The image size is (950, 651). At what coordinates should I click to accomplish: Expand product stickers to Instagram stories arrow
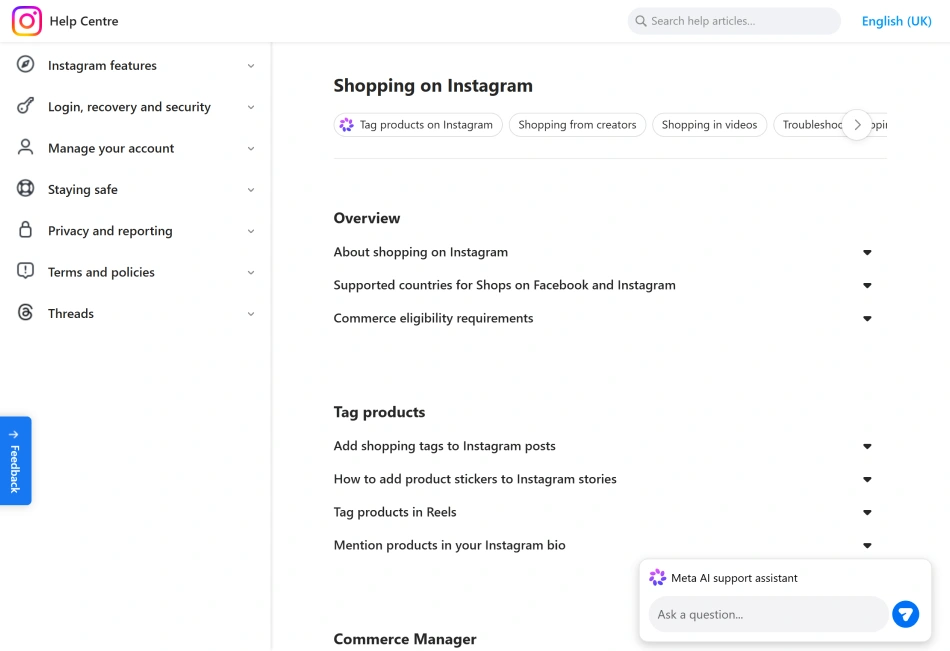[867, 479]
